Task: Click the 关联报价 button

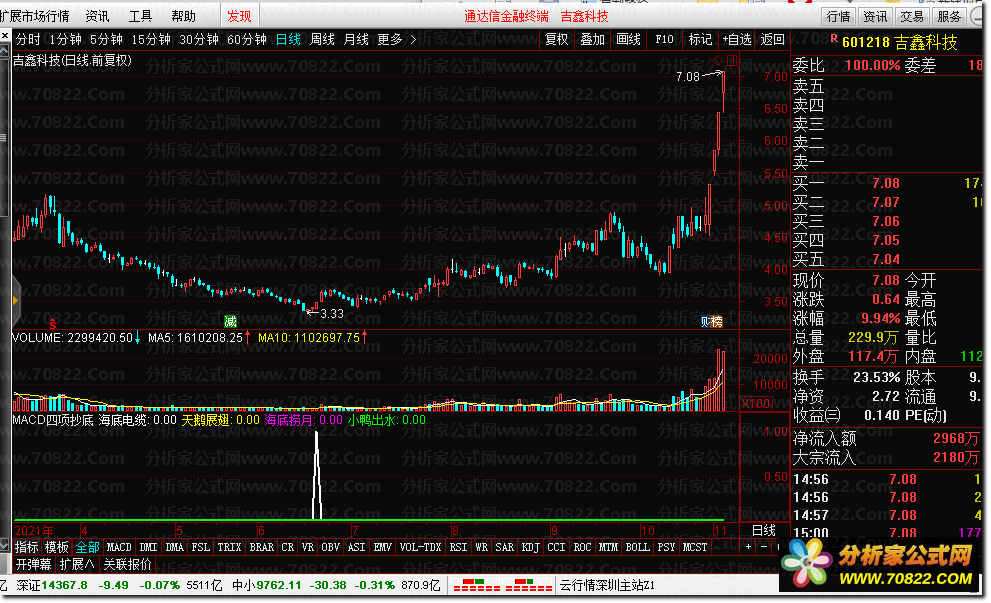Action: (128, 564)
